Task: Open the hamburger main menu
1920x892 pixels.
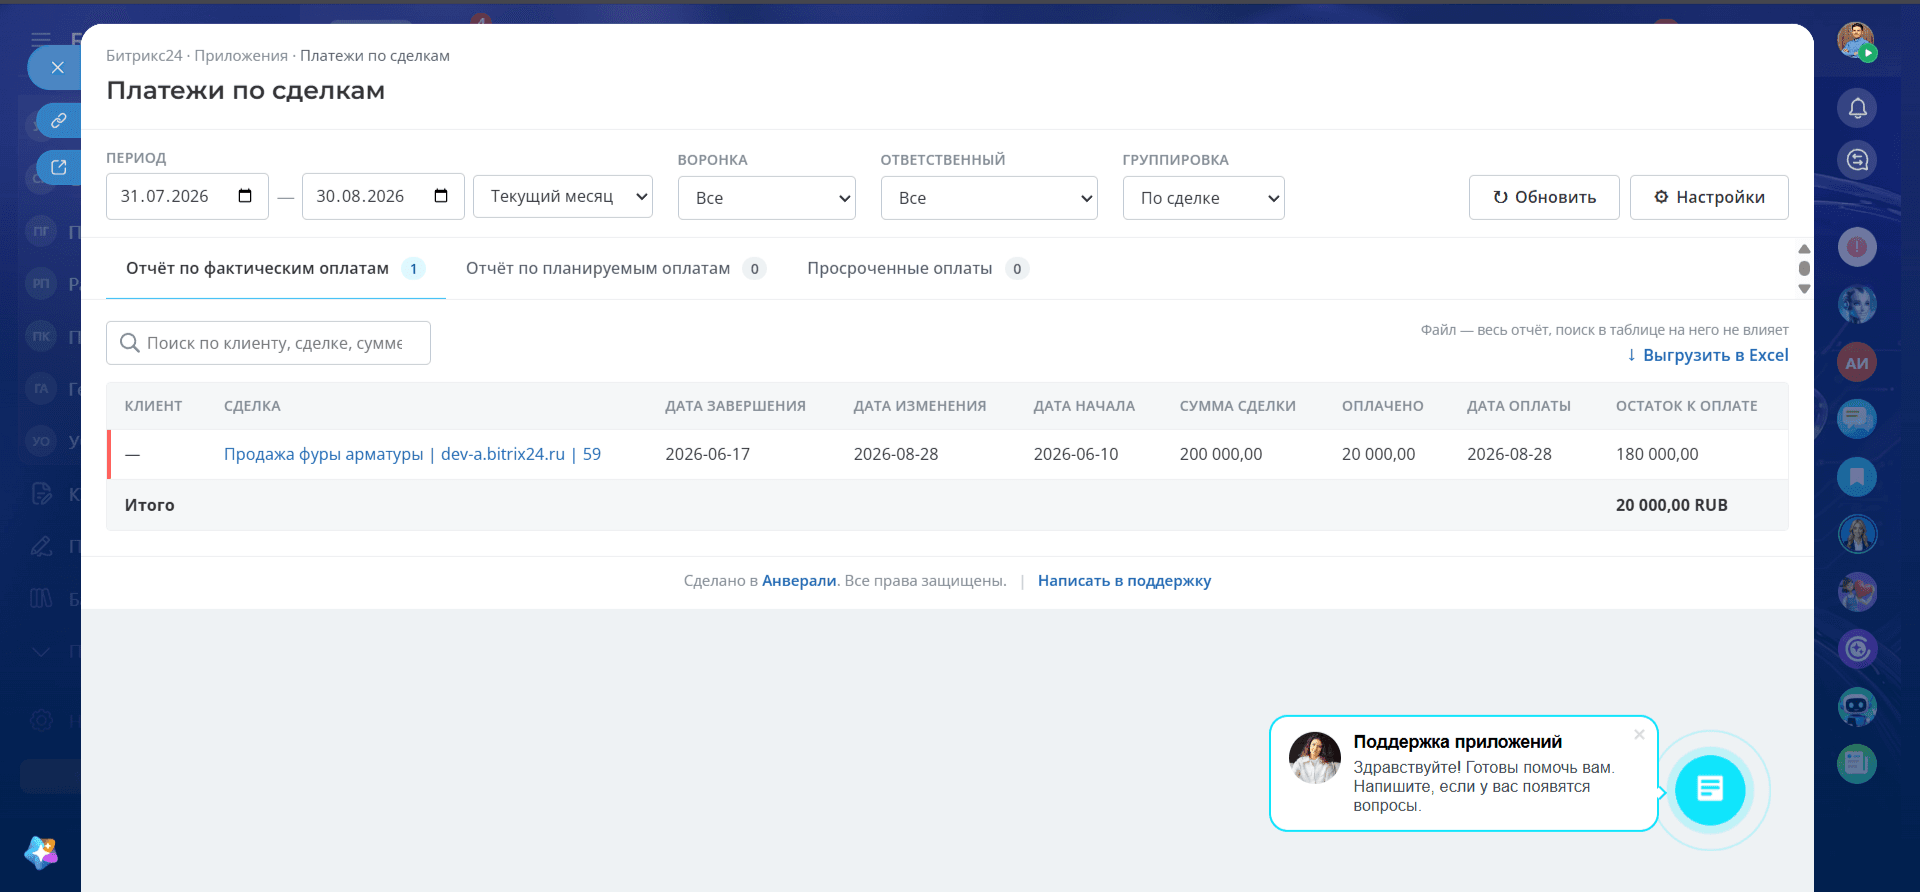Action: coord(41,39)
